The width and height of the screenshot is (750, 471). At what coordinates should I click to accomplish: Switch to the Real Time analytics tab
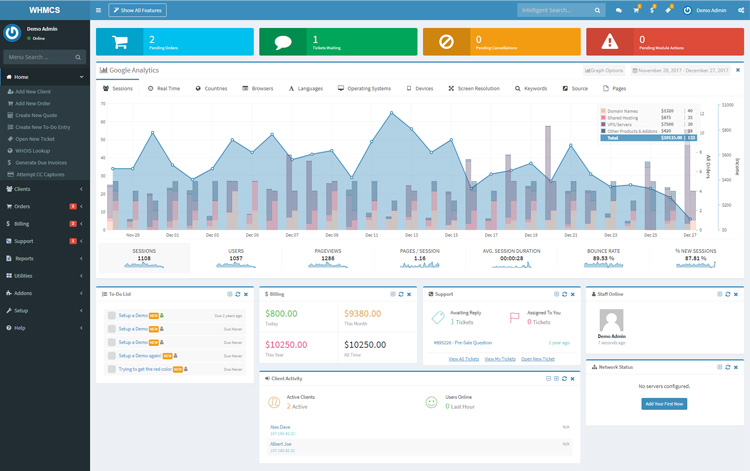coord(163,88)
